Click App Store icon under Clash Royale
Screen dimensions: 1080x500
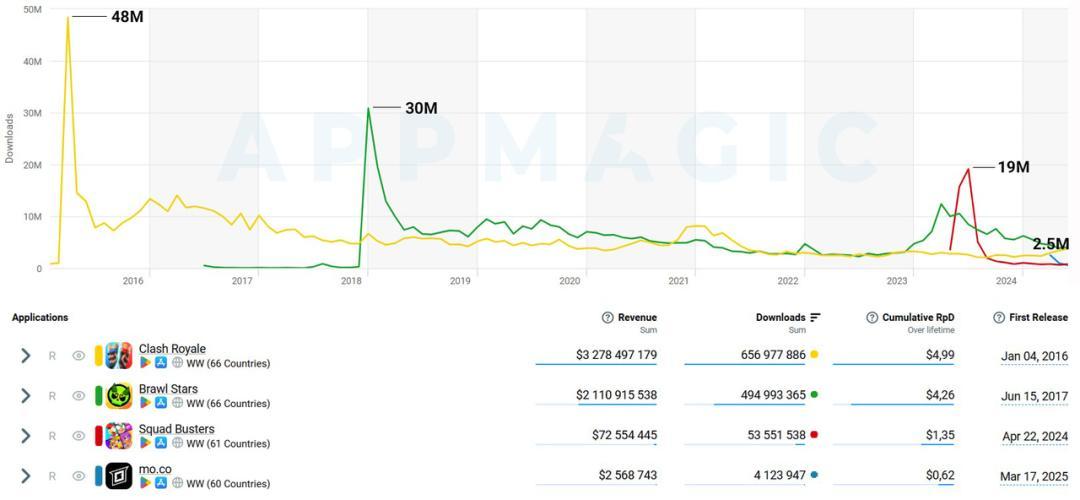click(161, 363)
